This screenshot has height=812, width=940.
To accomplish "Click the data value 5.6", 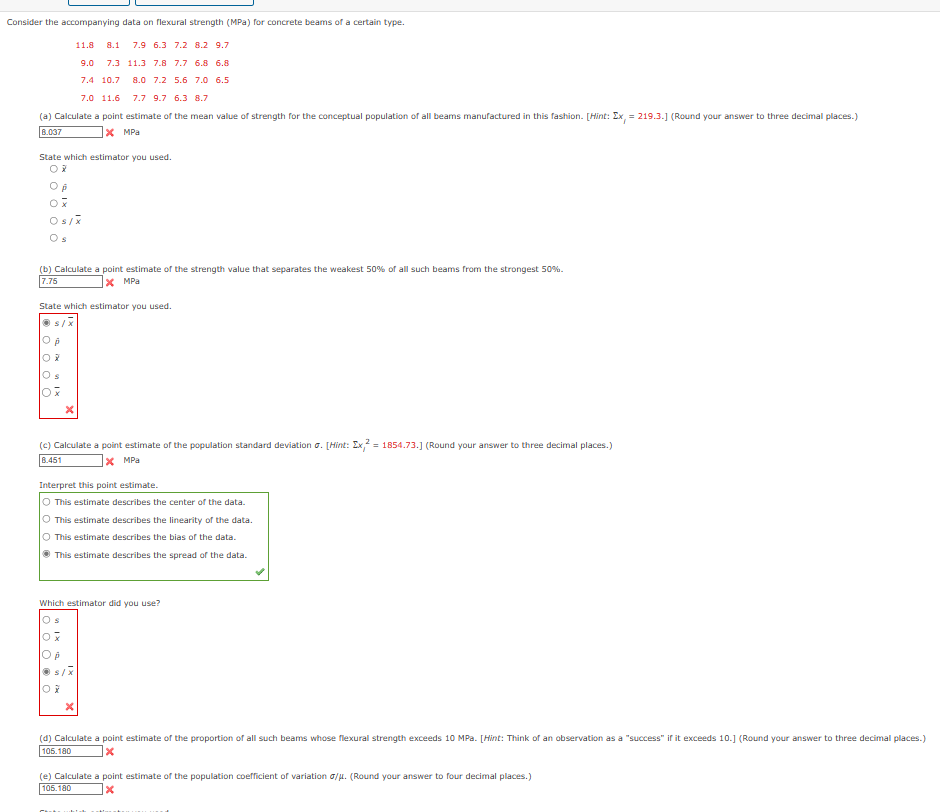I will tap(181, 80).
